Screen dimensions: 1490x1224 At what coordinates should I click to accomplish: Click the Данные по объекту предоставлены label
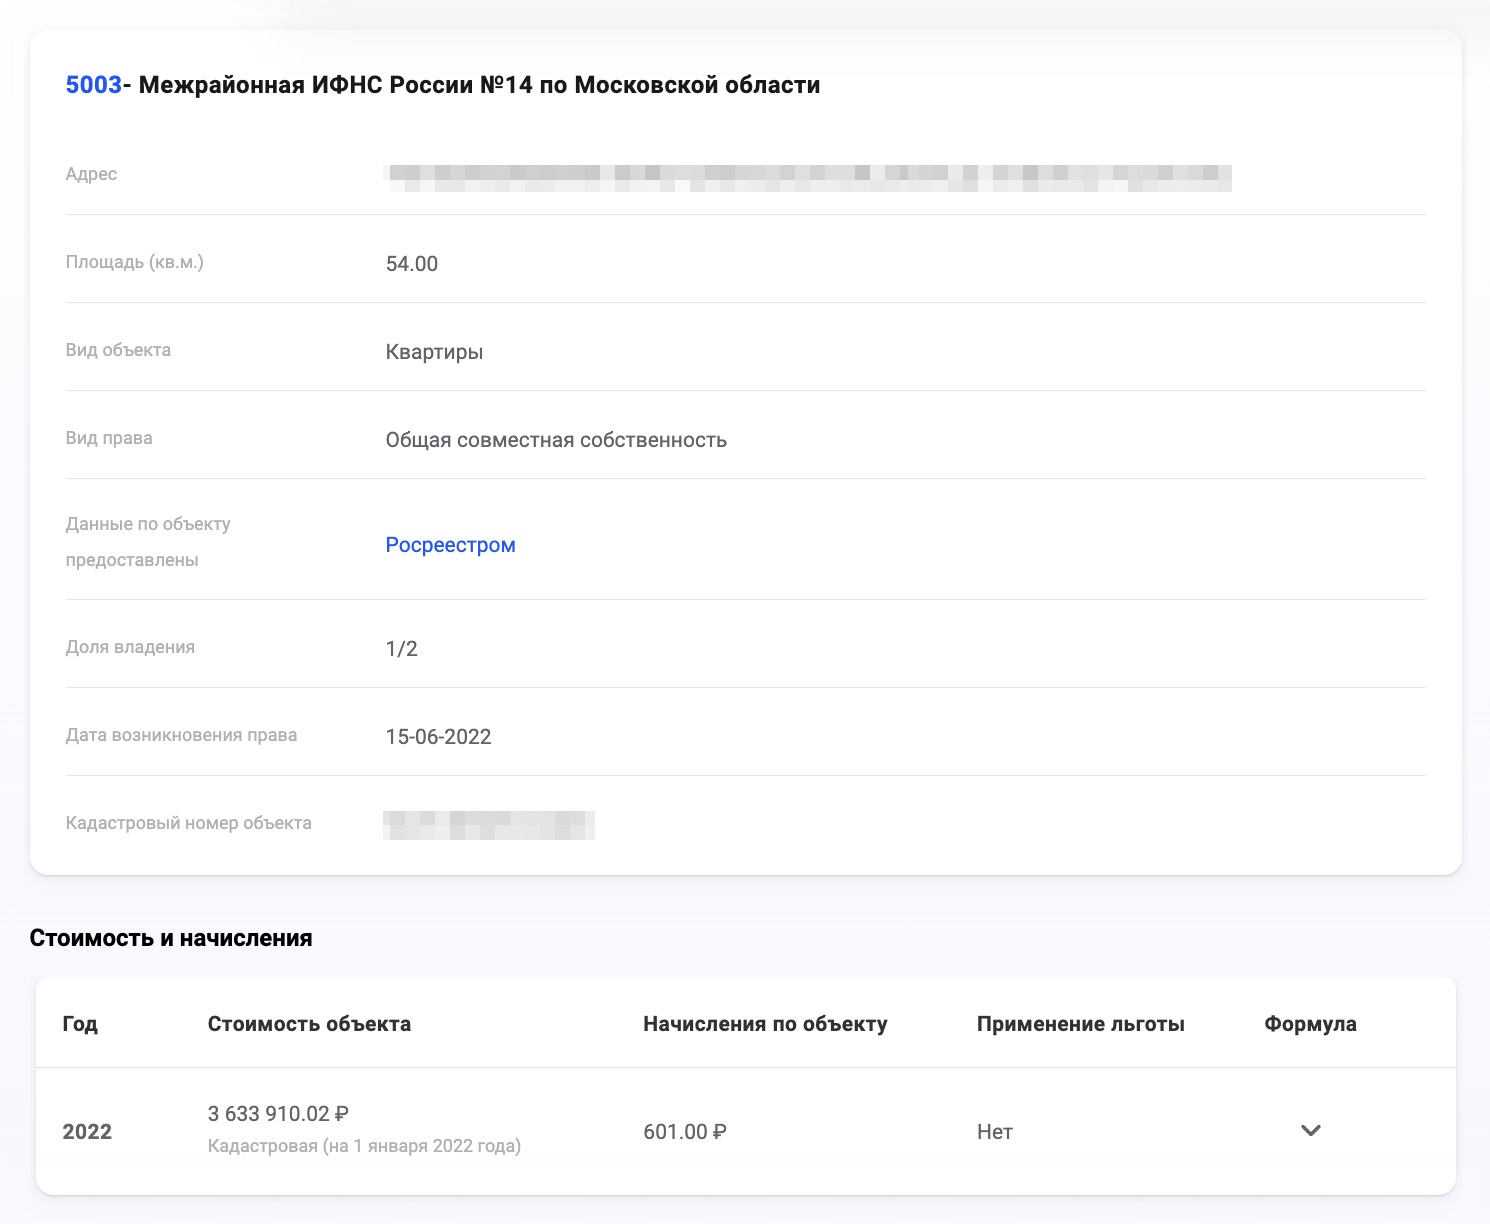coord(148,542)
